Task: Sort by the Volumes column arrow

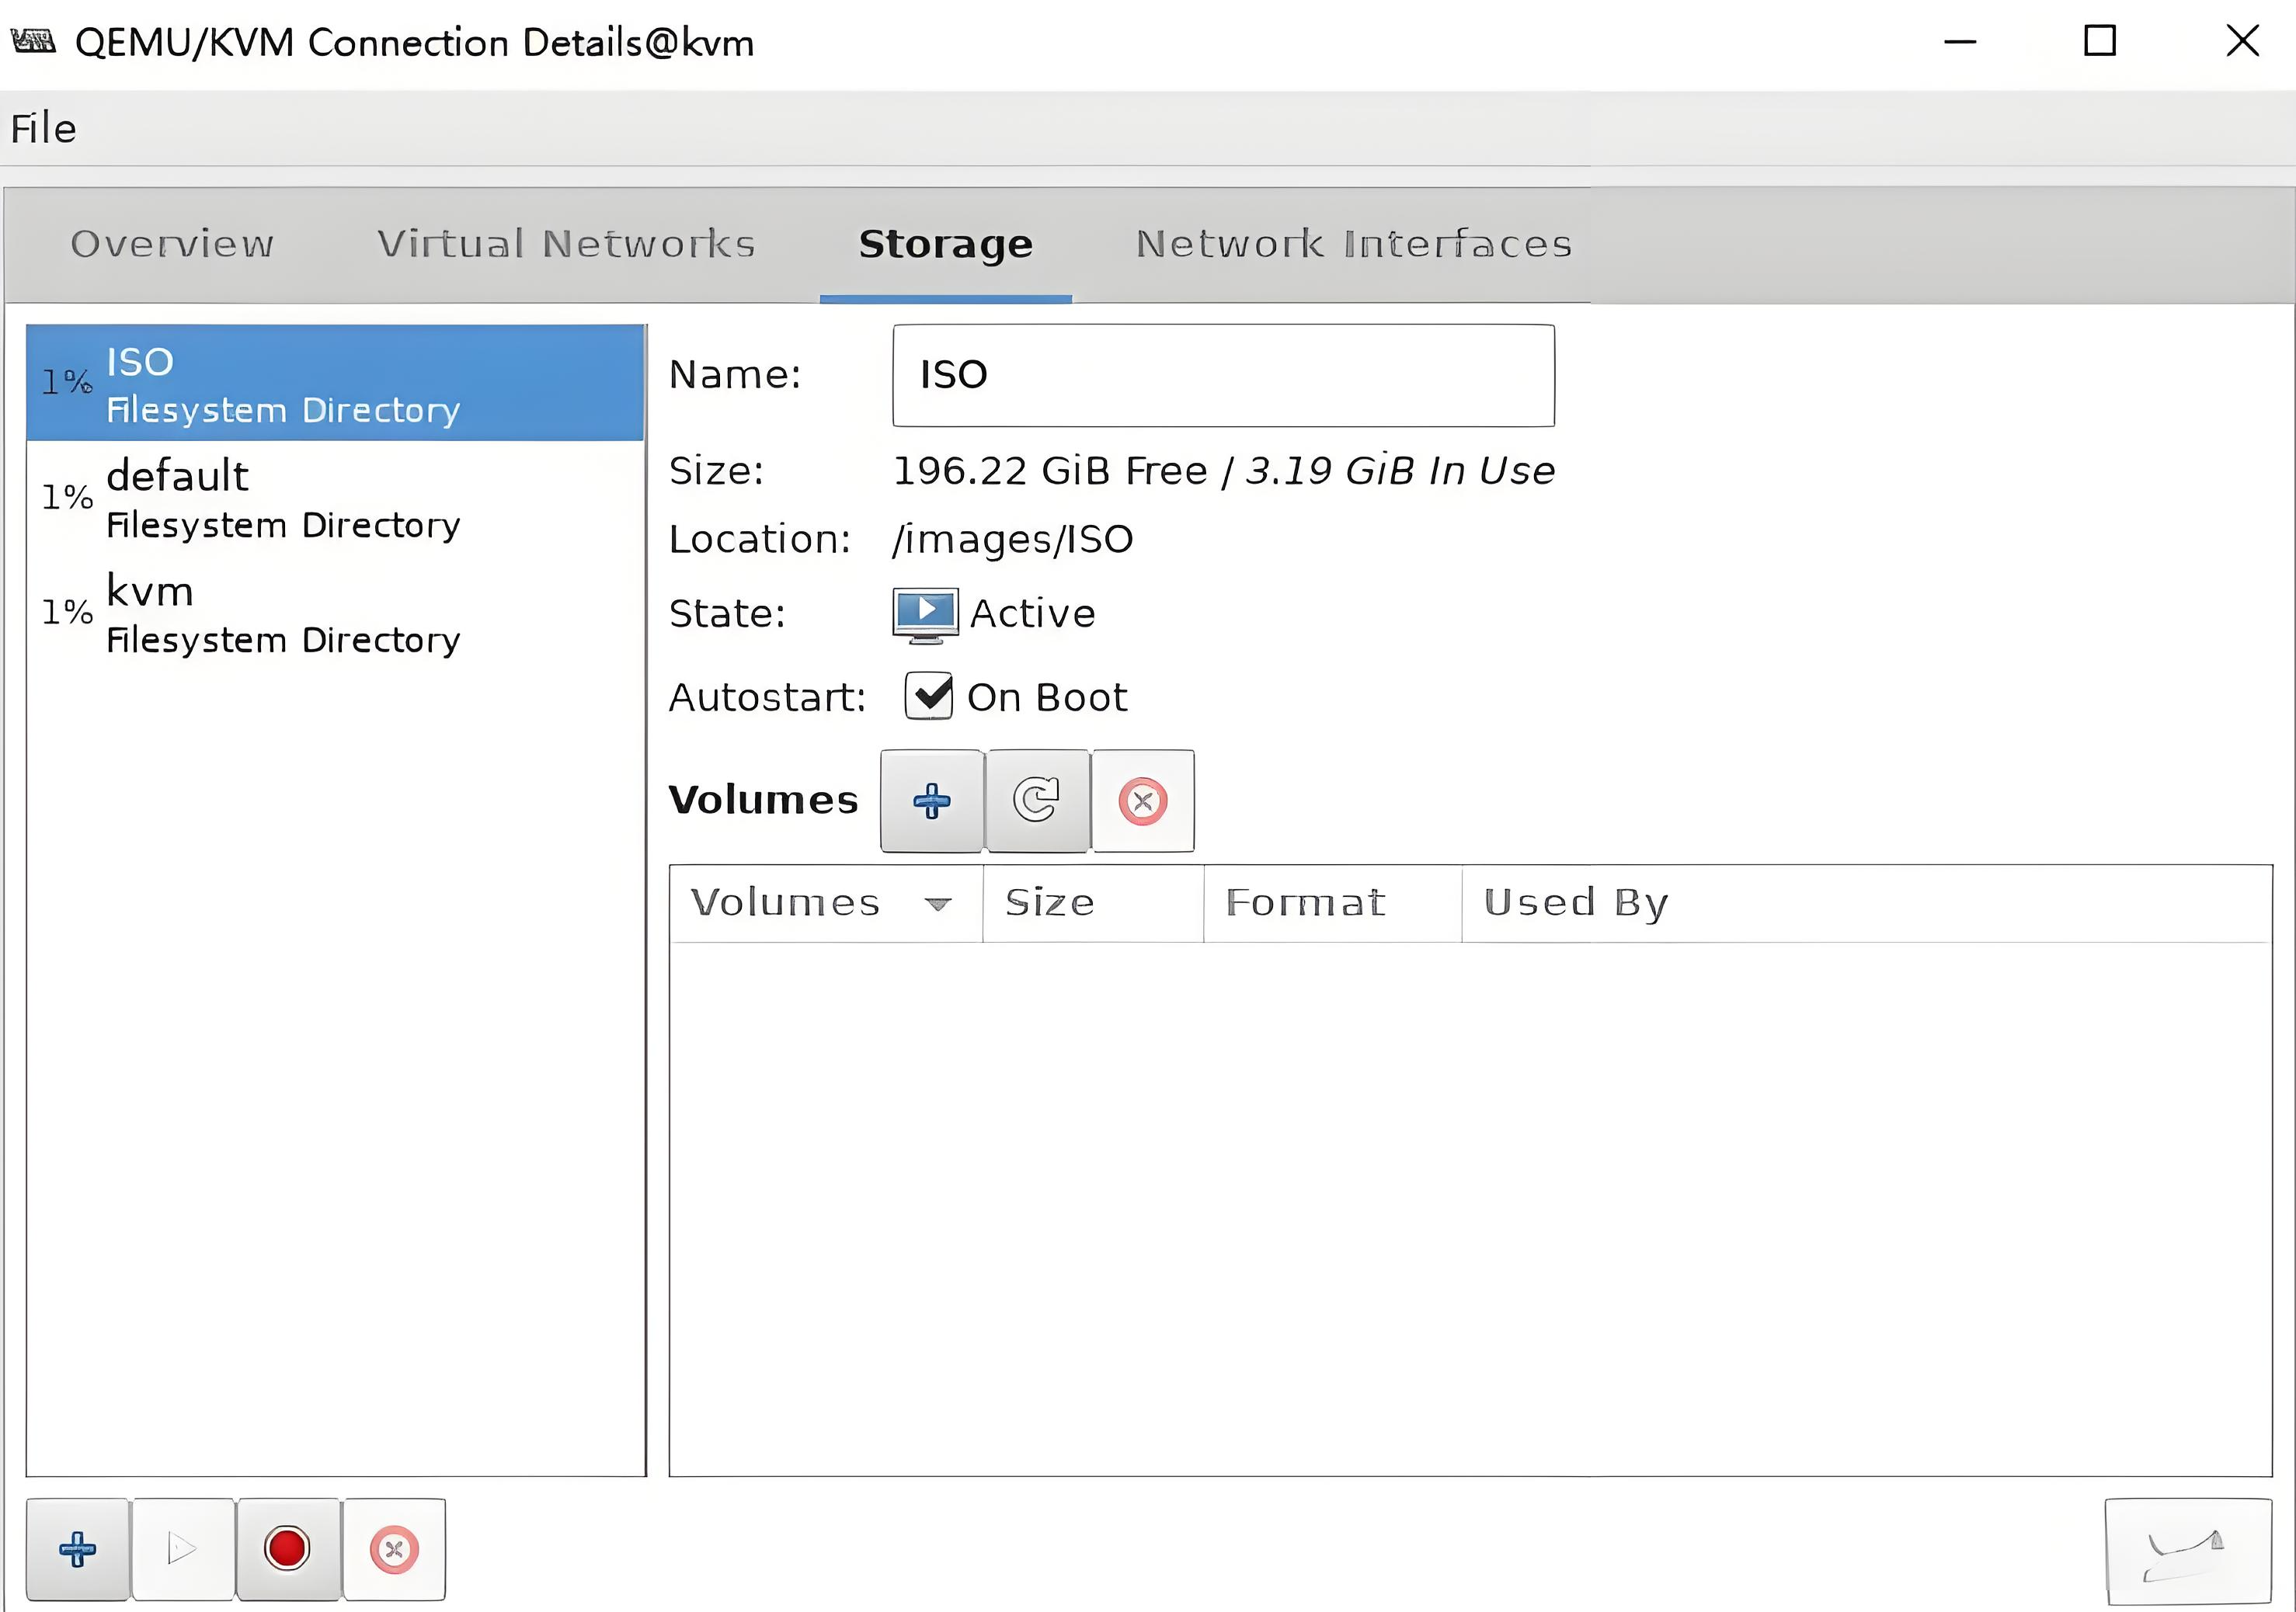Action: click(x=937, y=904)
